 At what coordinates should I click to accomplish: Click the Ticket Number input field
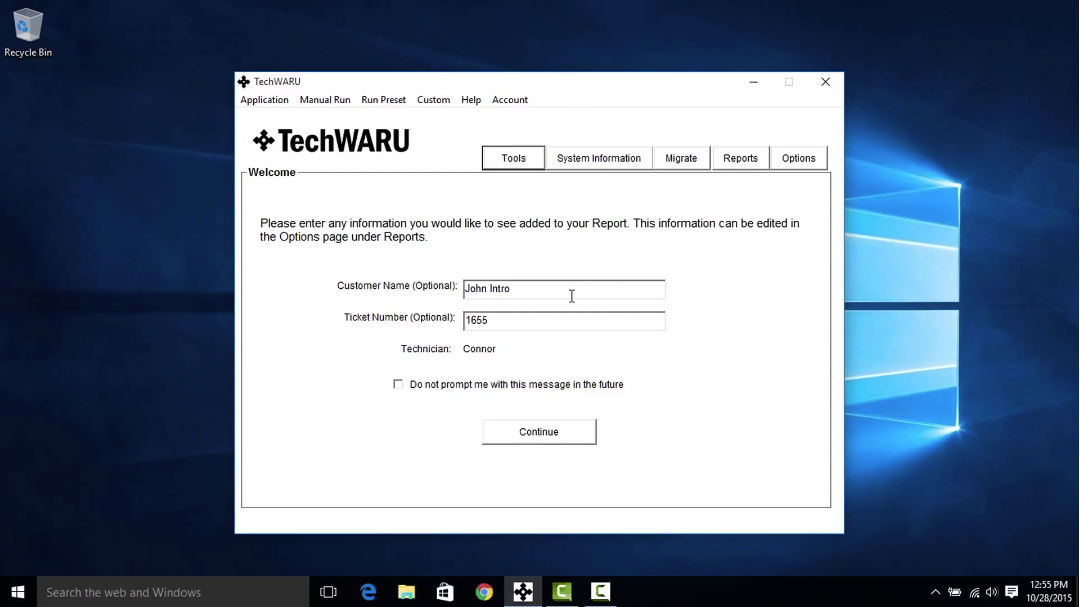[x=564, y=320]
